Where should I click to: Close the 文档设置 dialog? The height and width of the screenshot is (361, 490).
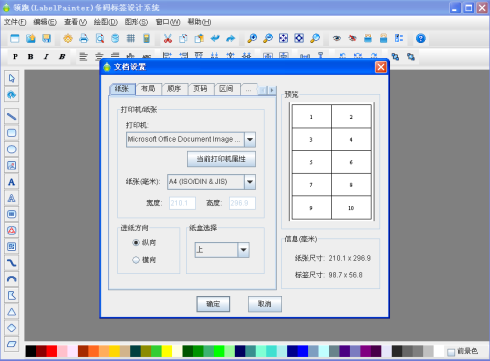click(x=381, y=67)
